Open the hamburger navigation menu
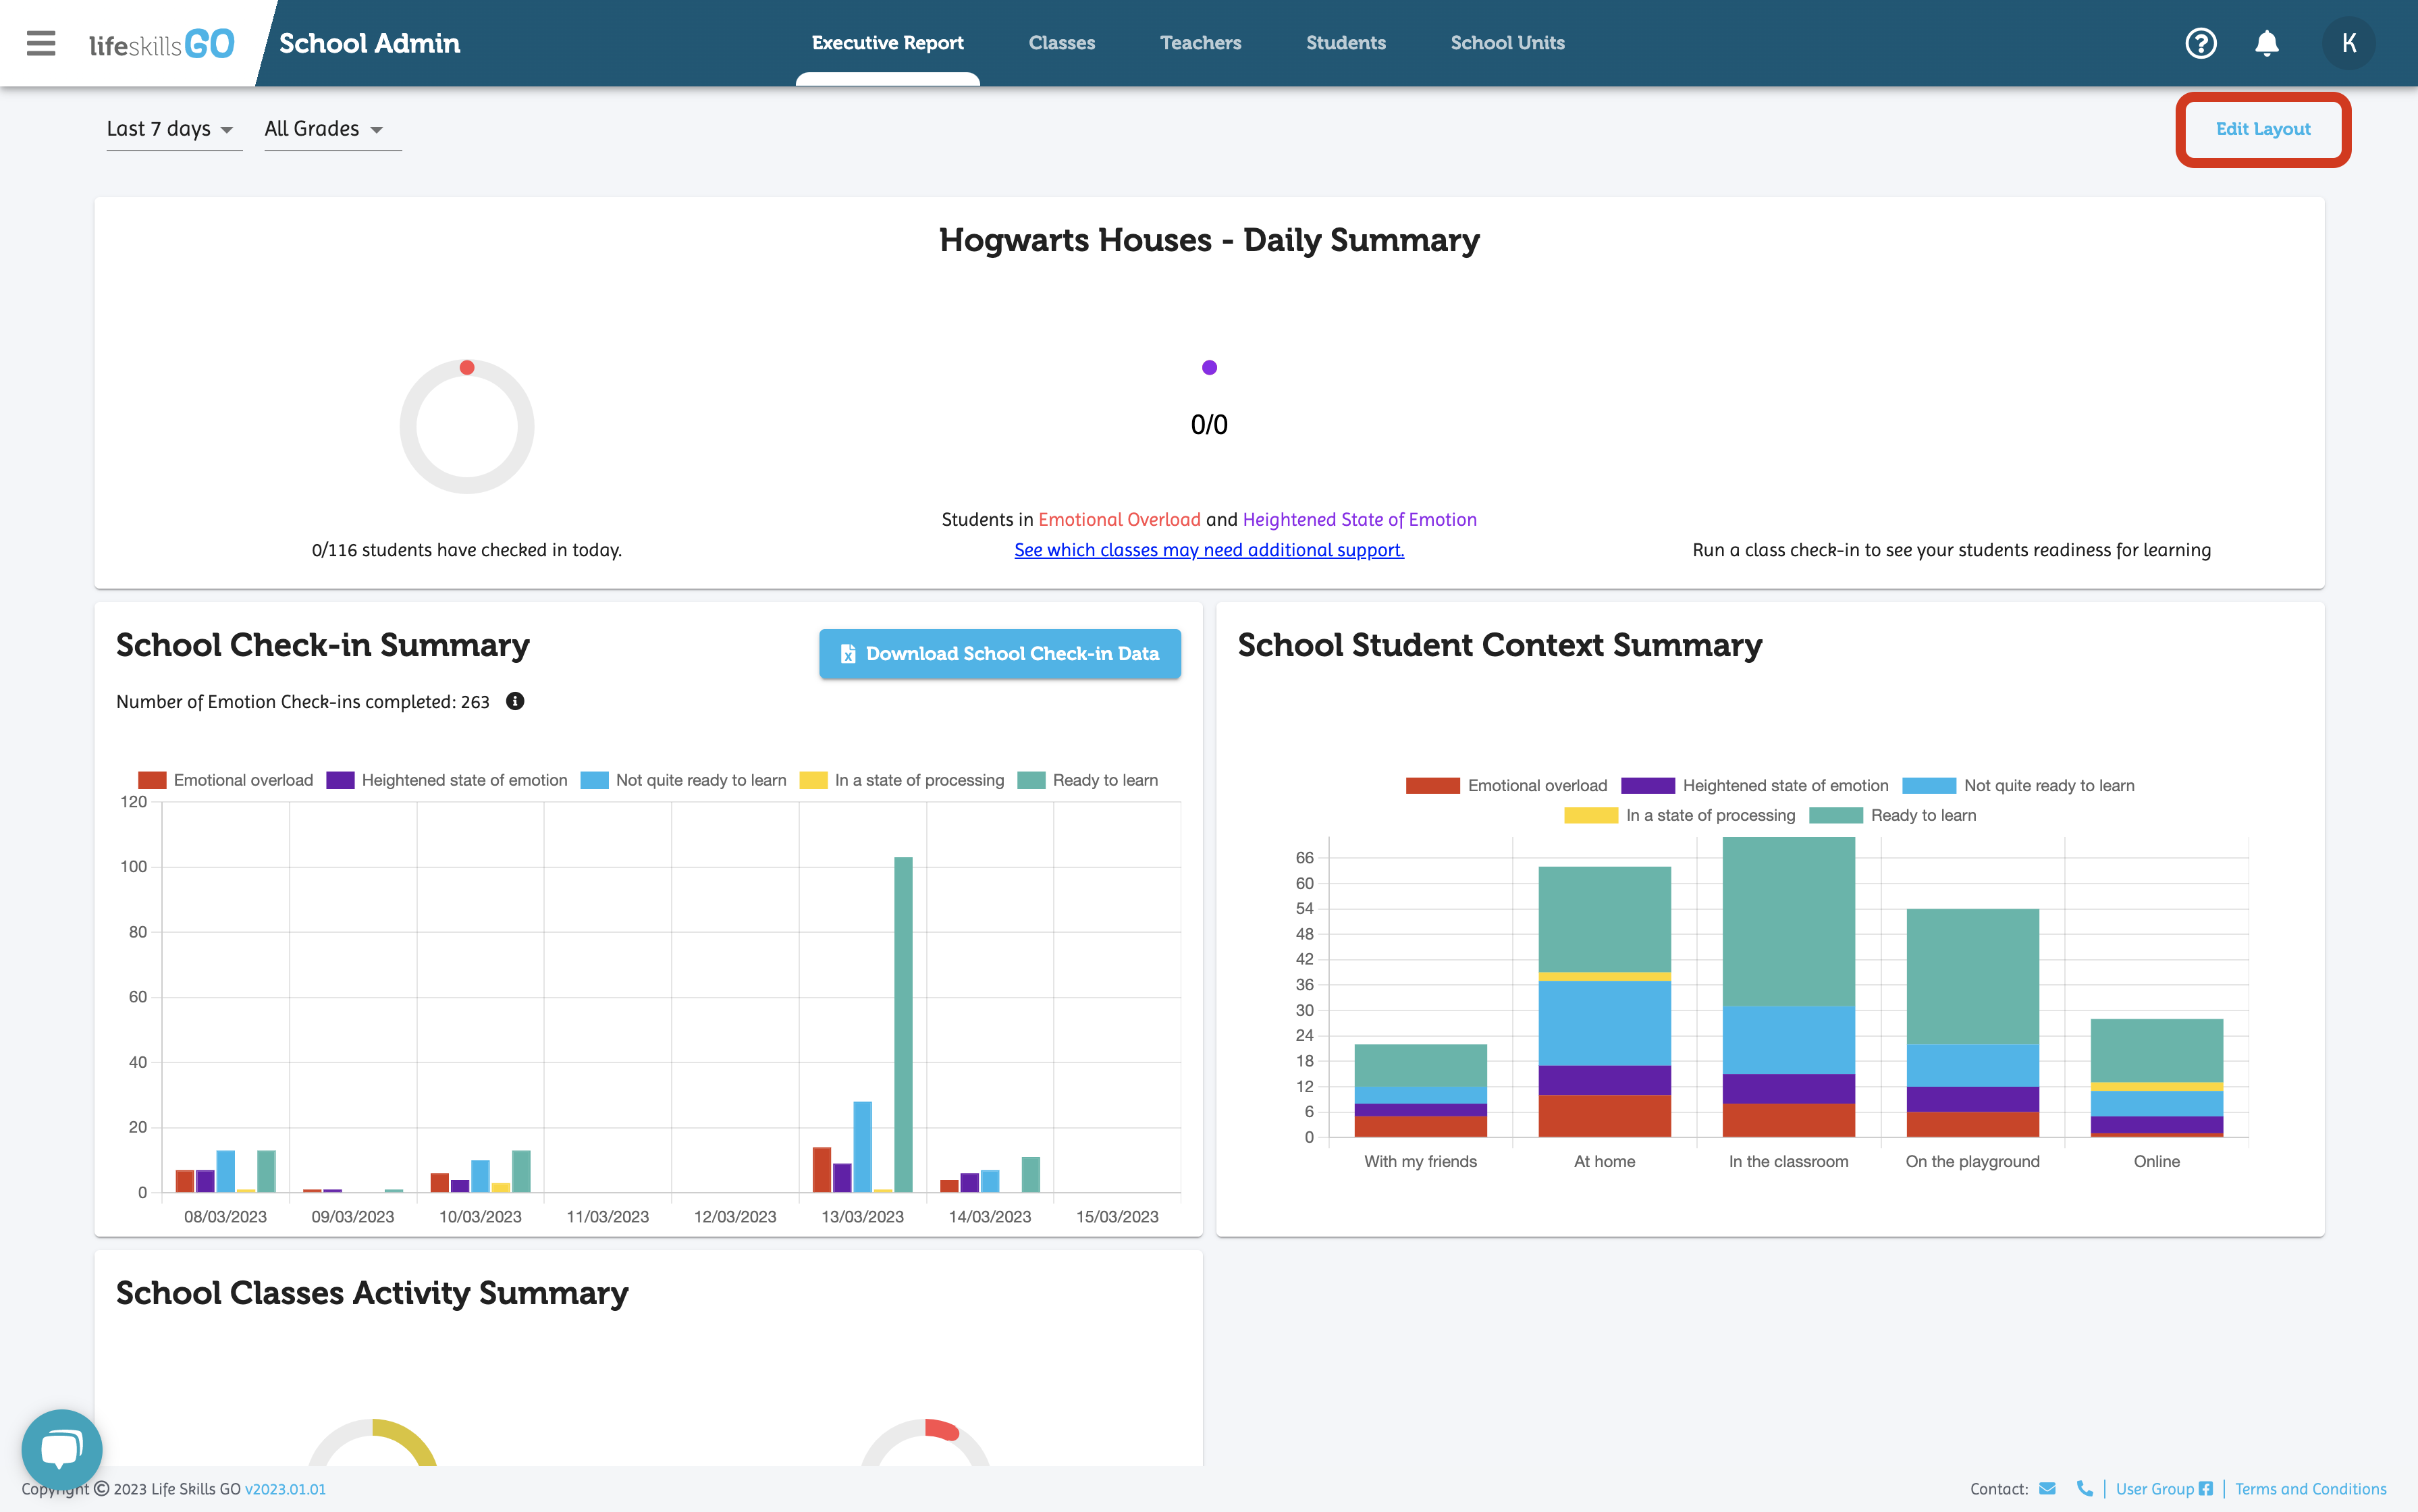The width and height of the screenshot is (2418, 1512). pyautogui.click(x=41, y=43)
